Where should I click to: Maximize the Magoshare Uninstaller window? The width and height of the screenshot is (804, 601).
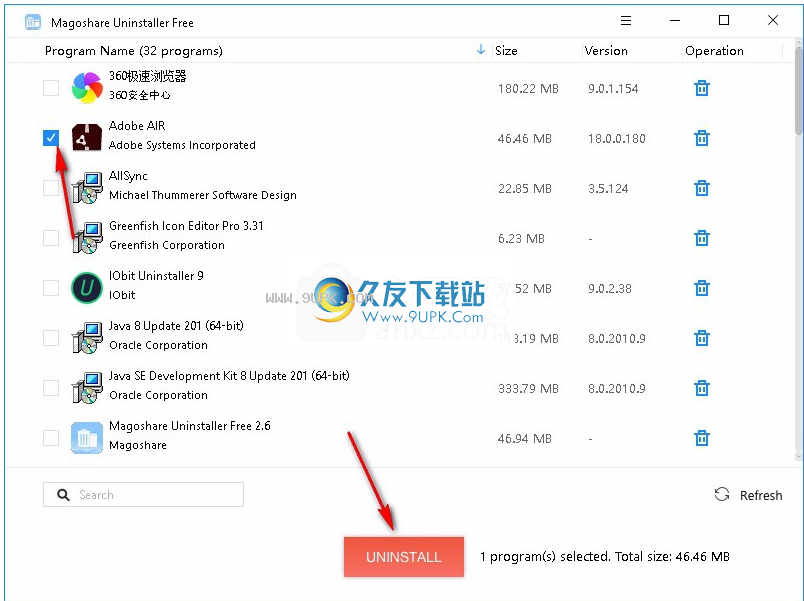(724, 20)
